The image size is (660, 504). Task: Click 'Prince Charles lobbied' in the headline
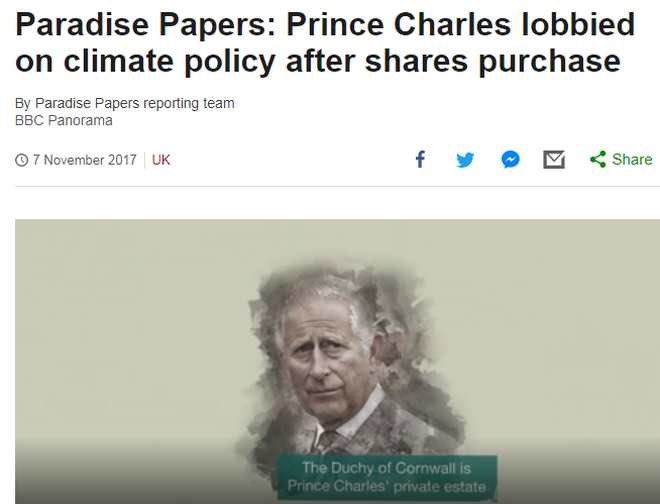click(460, 24)
